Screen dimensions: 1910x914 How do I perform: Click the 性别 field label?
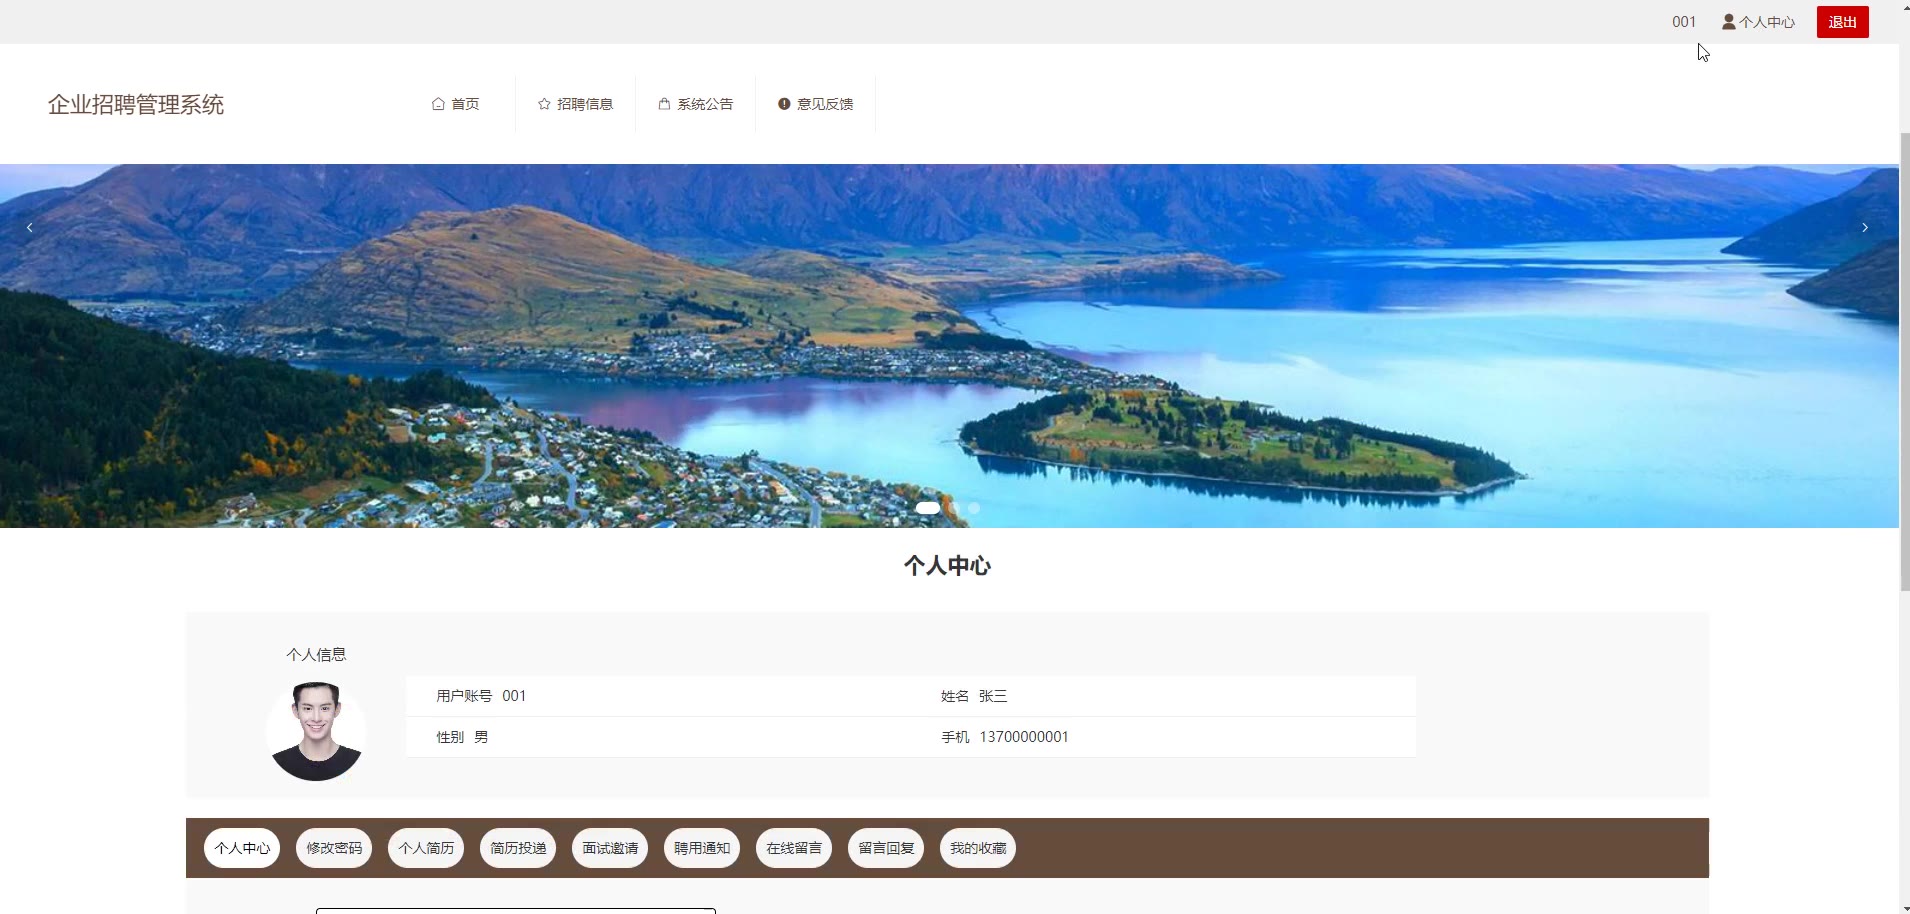[450, 737]
